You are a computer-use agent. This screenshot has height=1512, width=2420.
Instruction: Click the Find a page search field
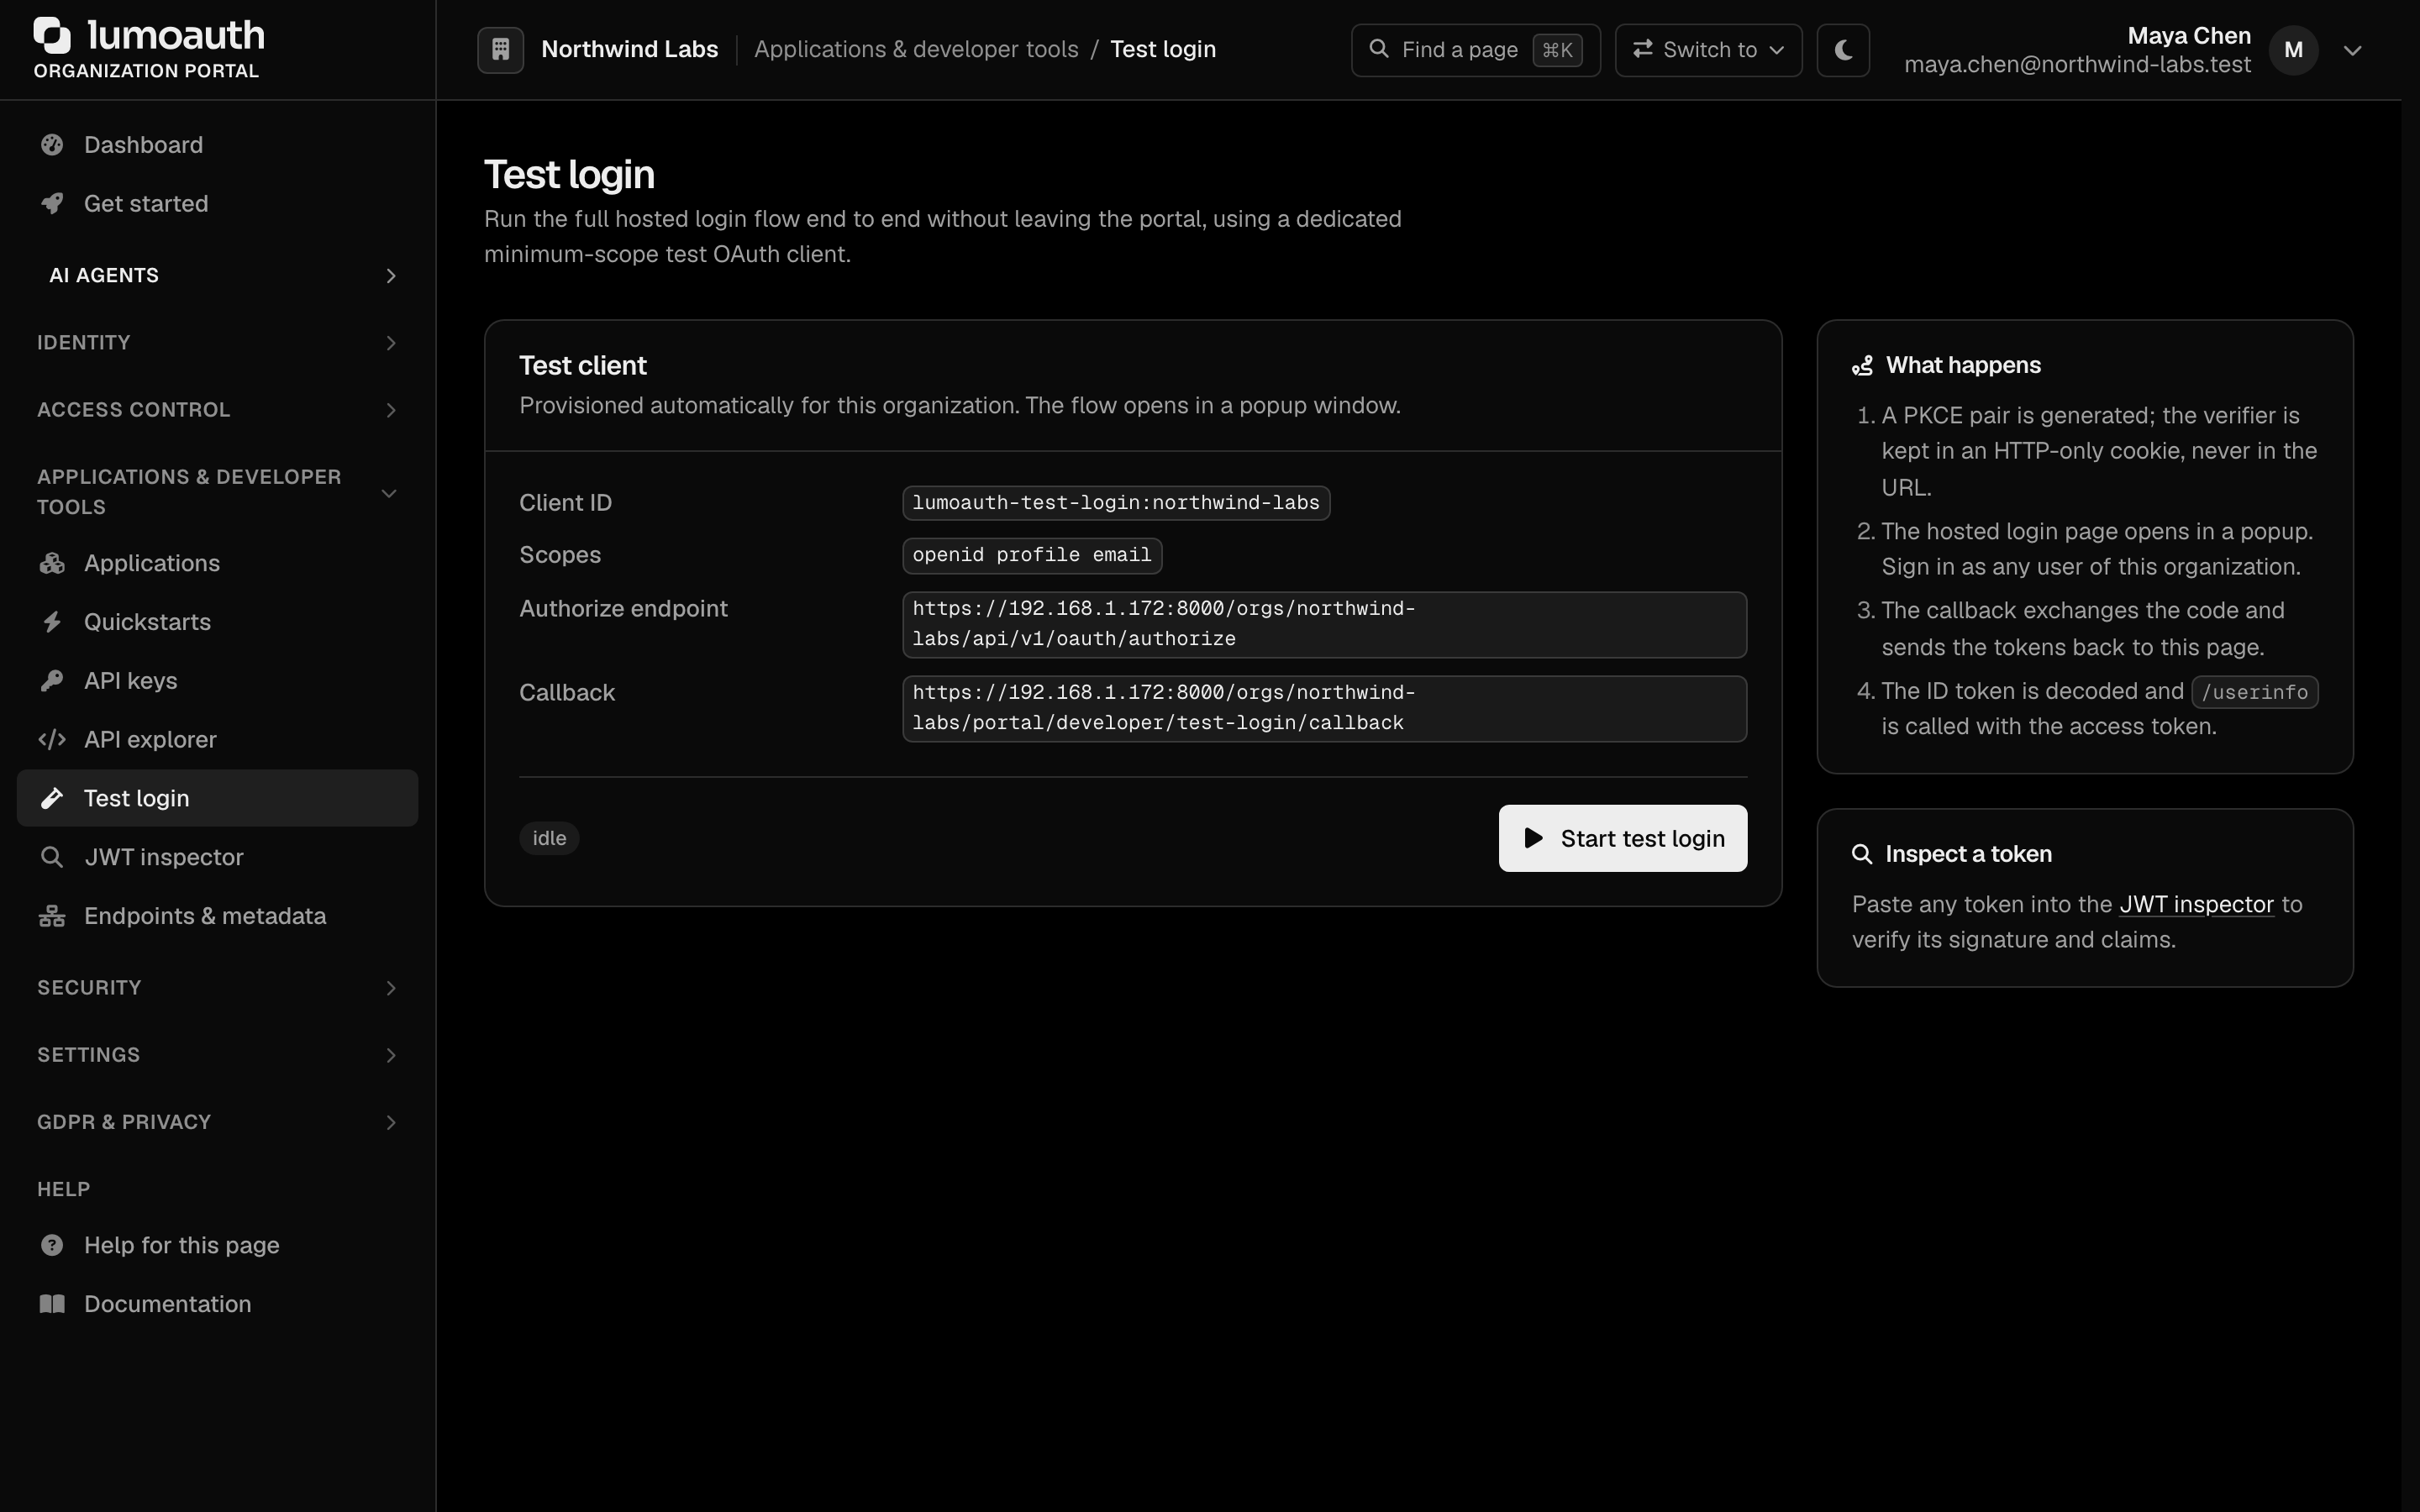[x=1475, y=50]
